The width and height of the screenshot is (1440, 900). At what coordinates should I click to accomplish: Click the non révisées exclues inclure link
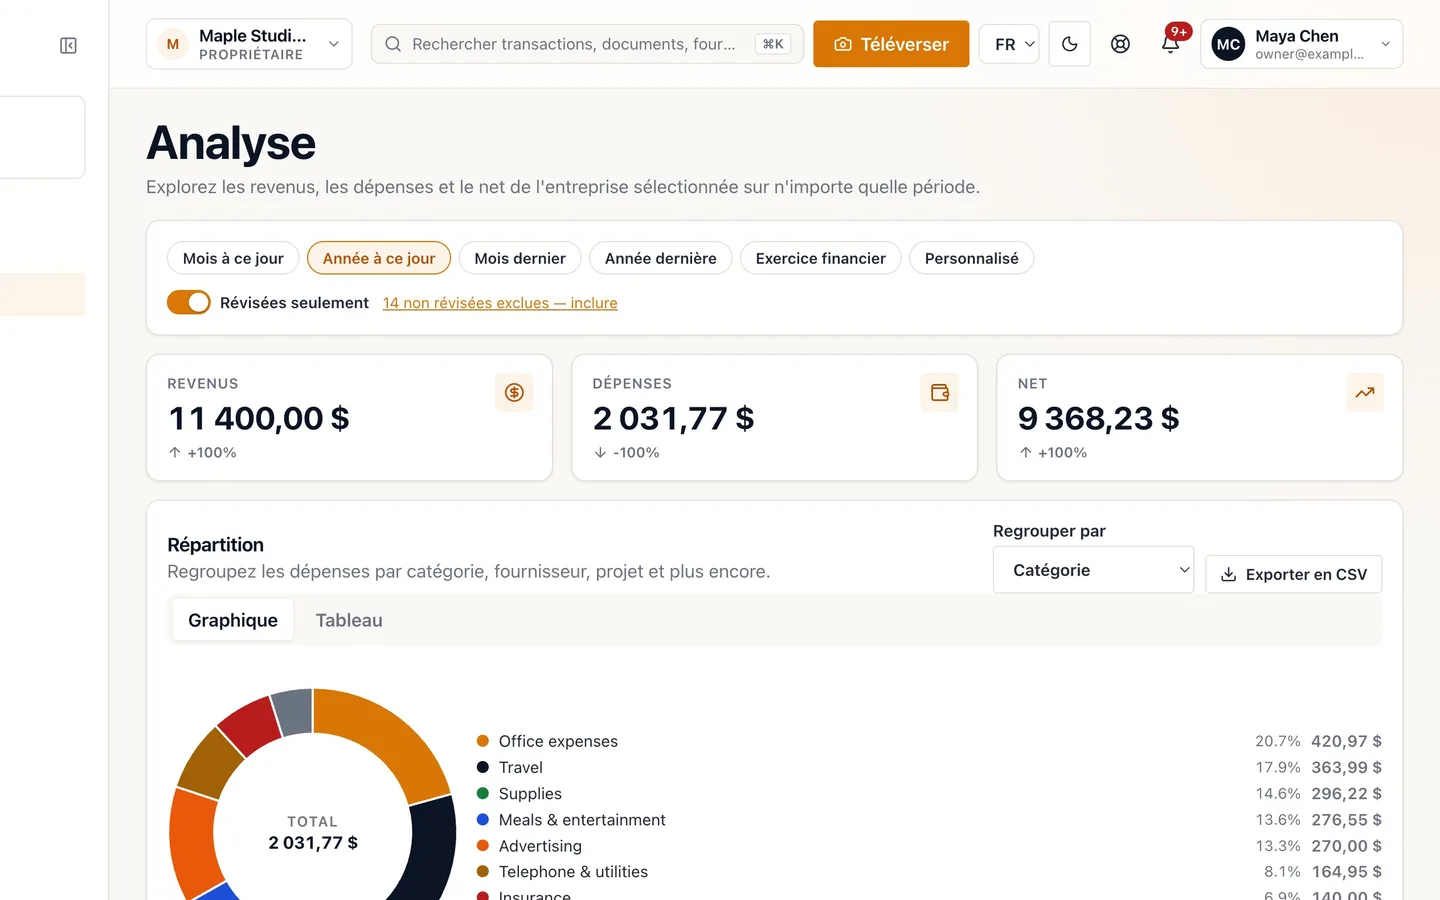tap(500, 303)
